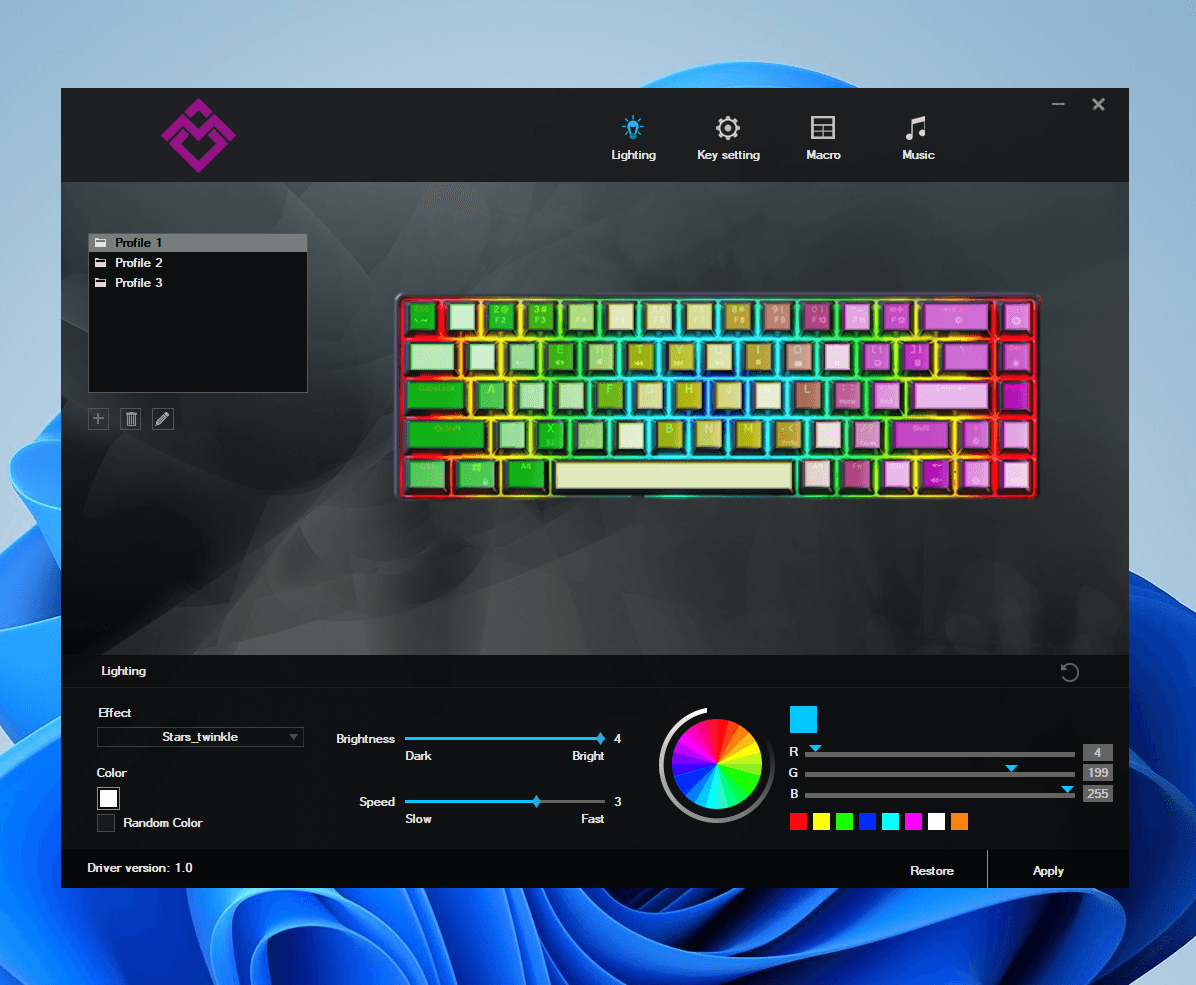Click the spacebar key on the keyboard preview
Image resolution: width=1196 pixels, height=985 pixels.
click(x=672, y=475)
